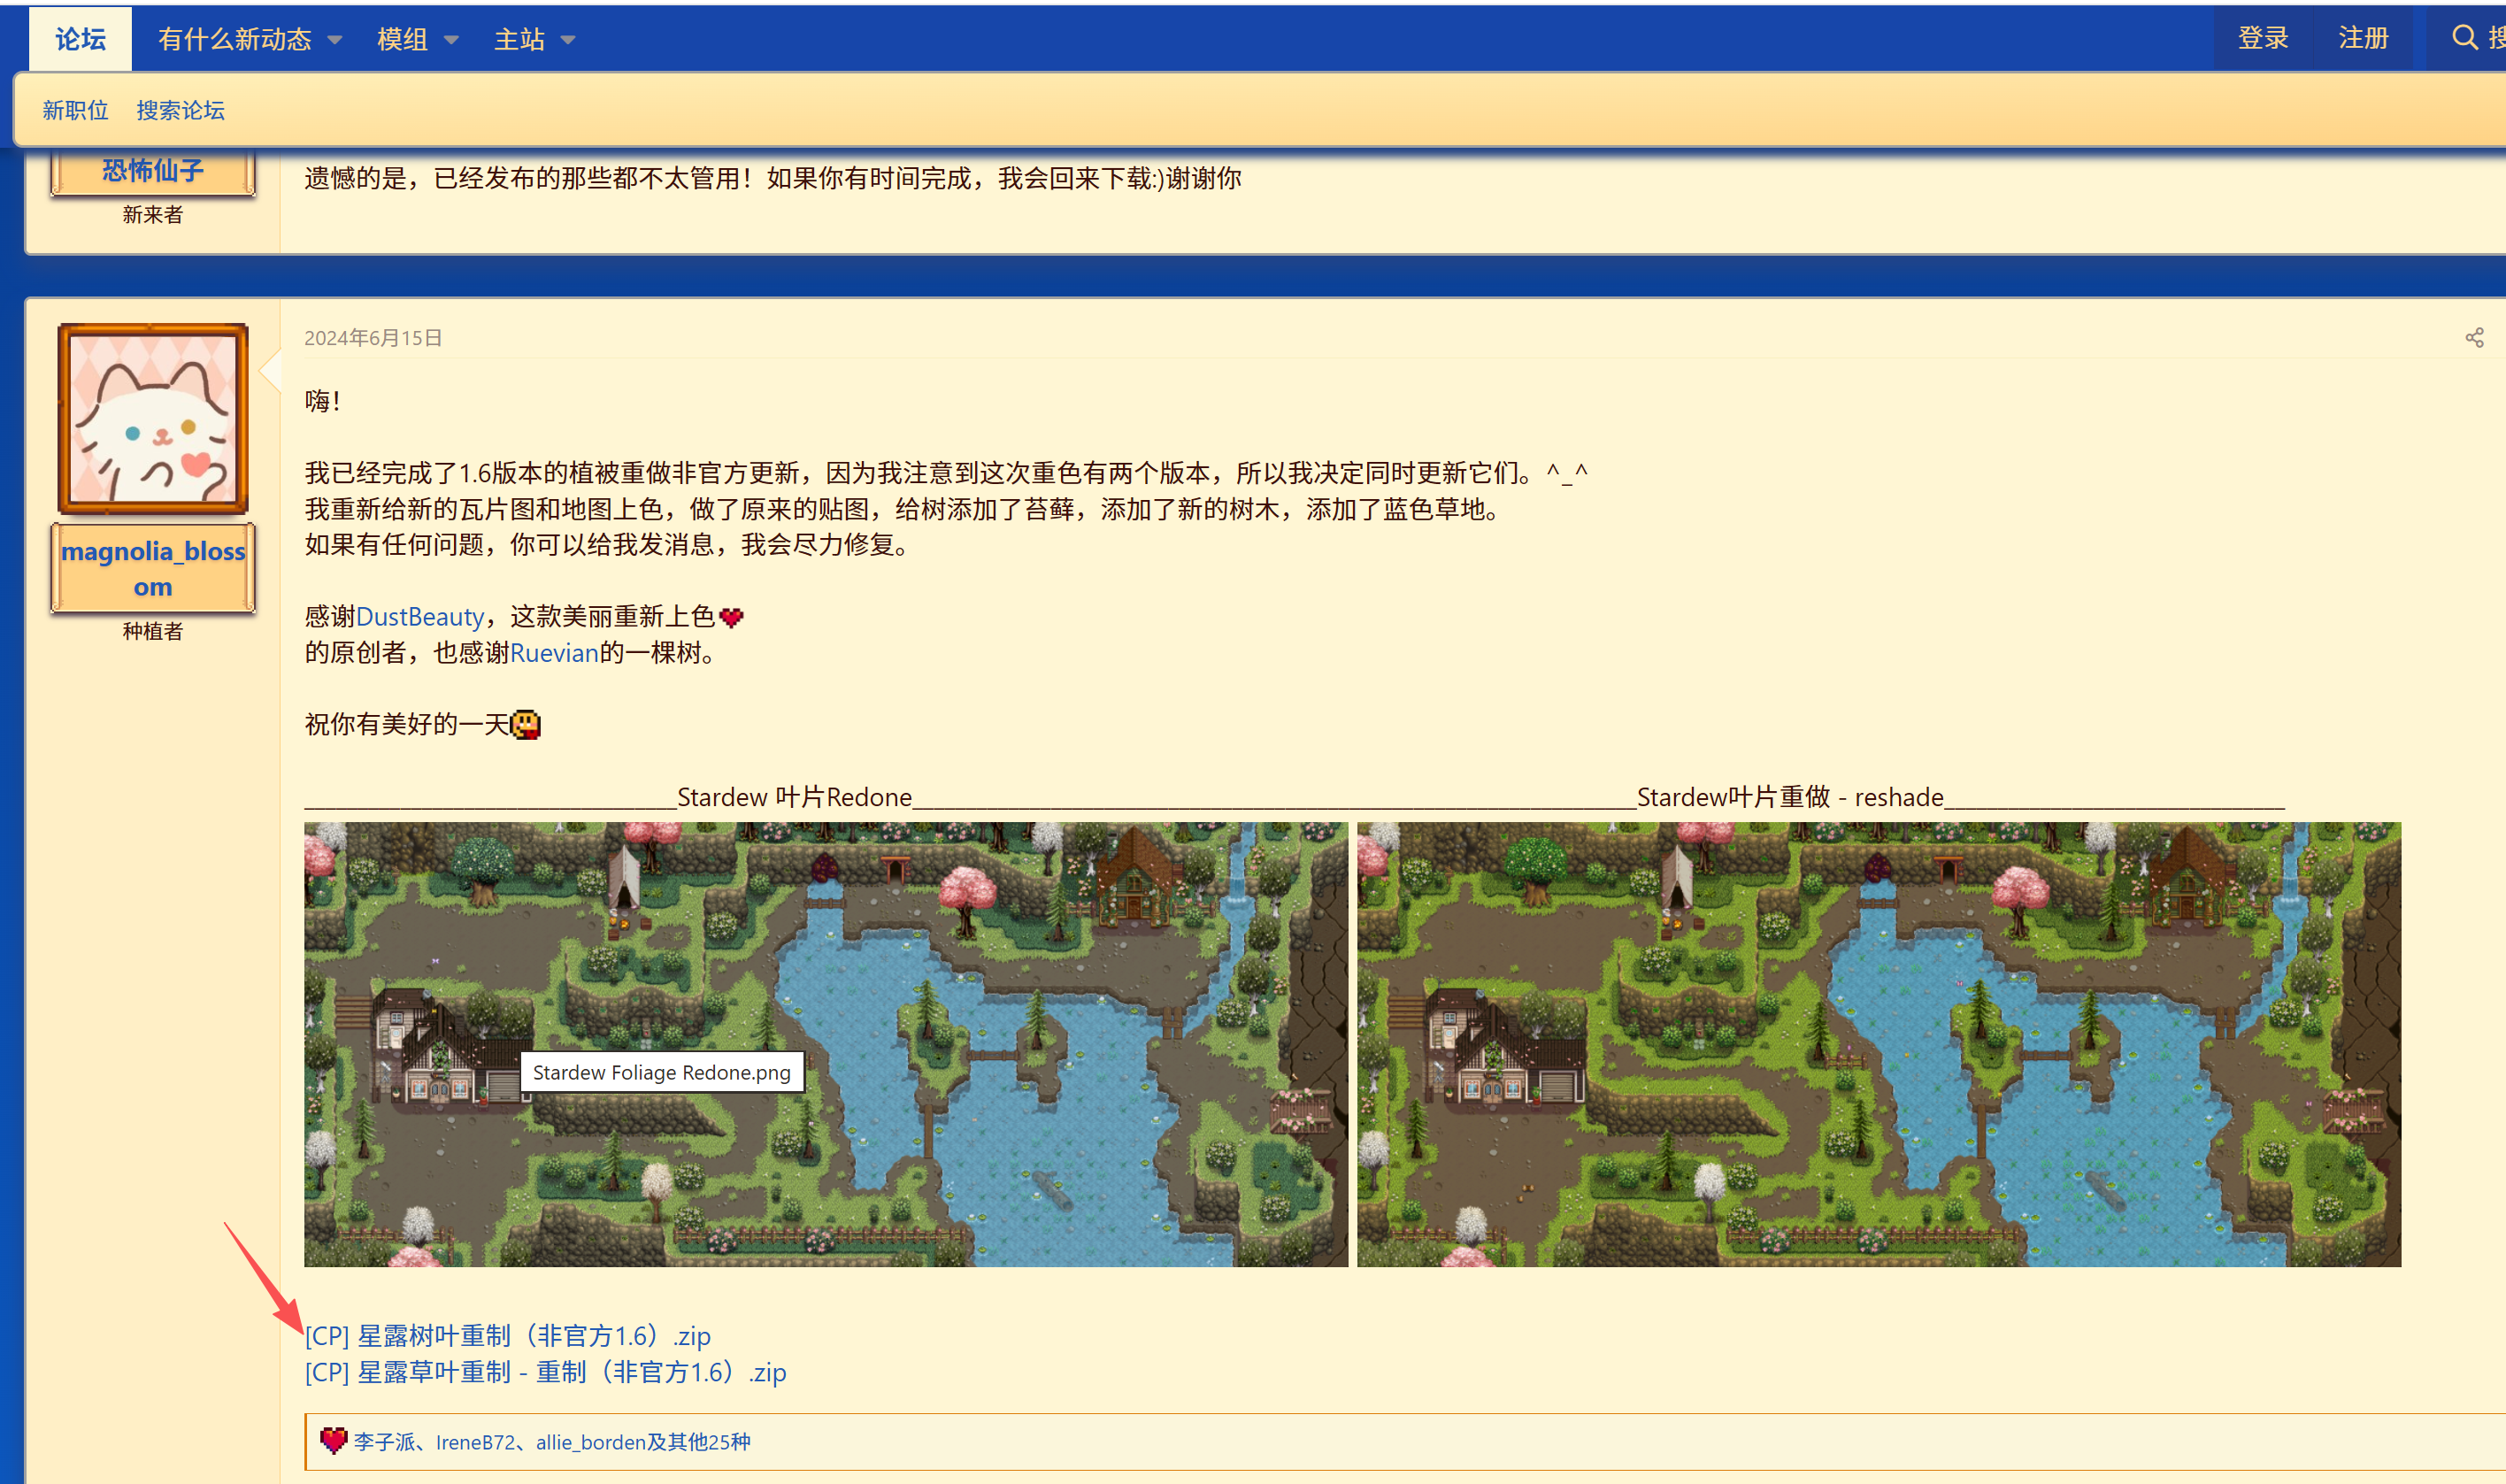Select the 新职位 sub-navigation link
Viewport: 2506px width, 1484px height.
75,110
